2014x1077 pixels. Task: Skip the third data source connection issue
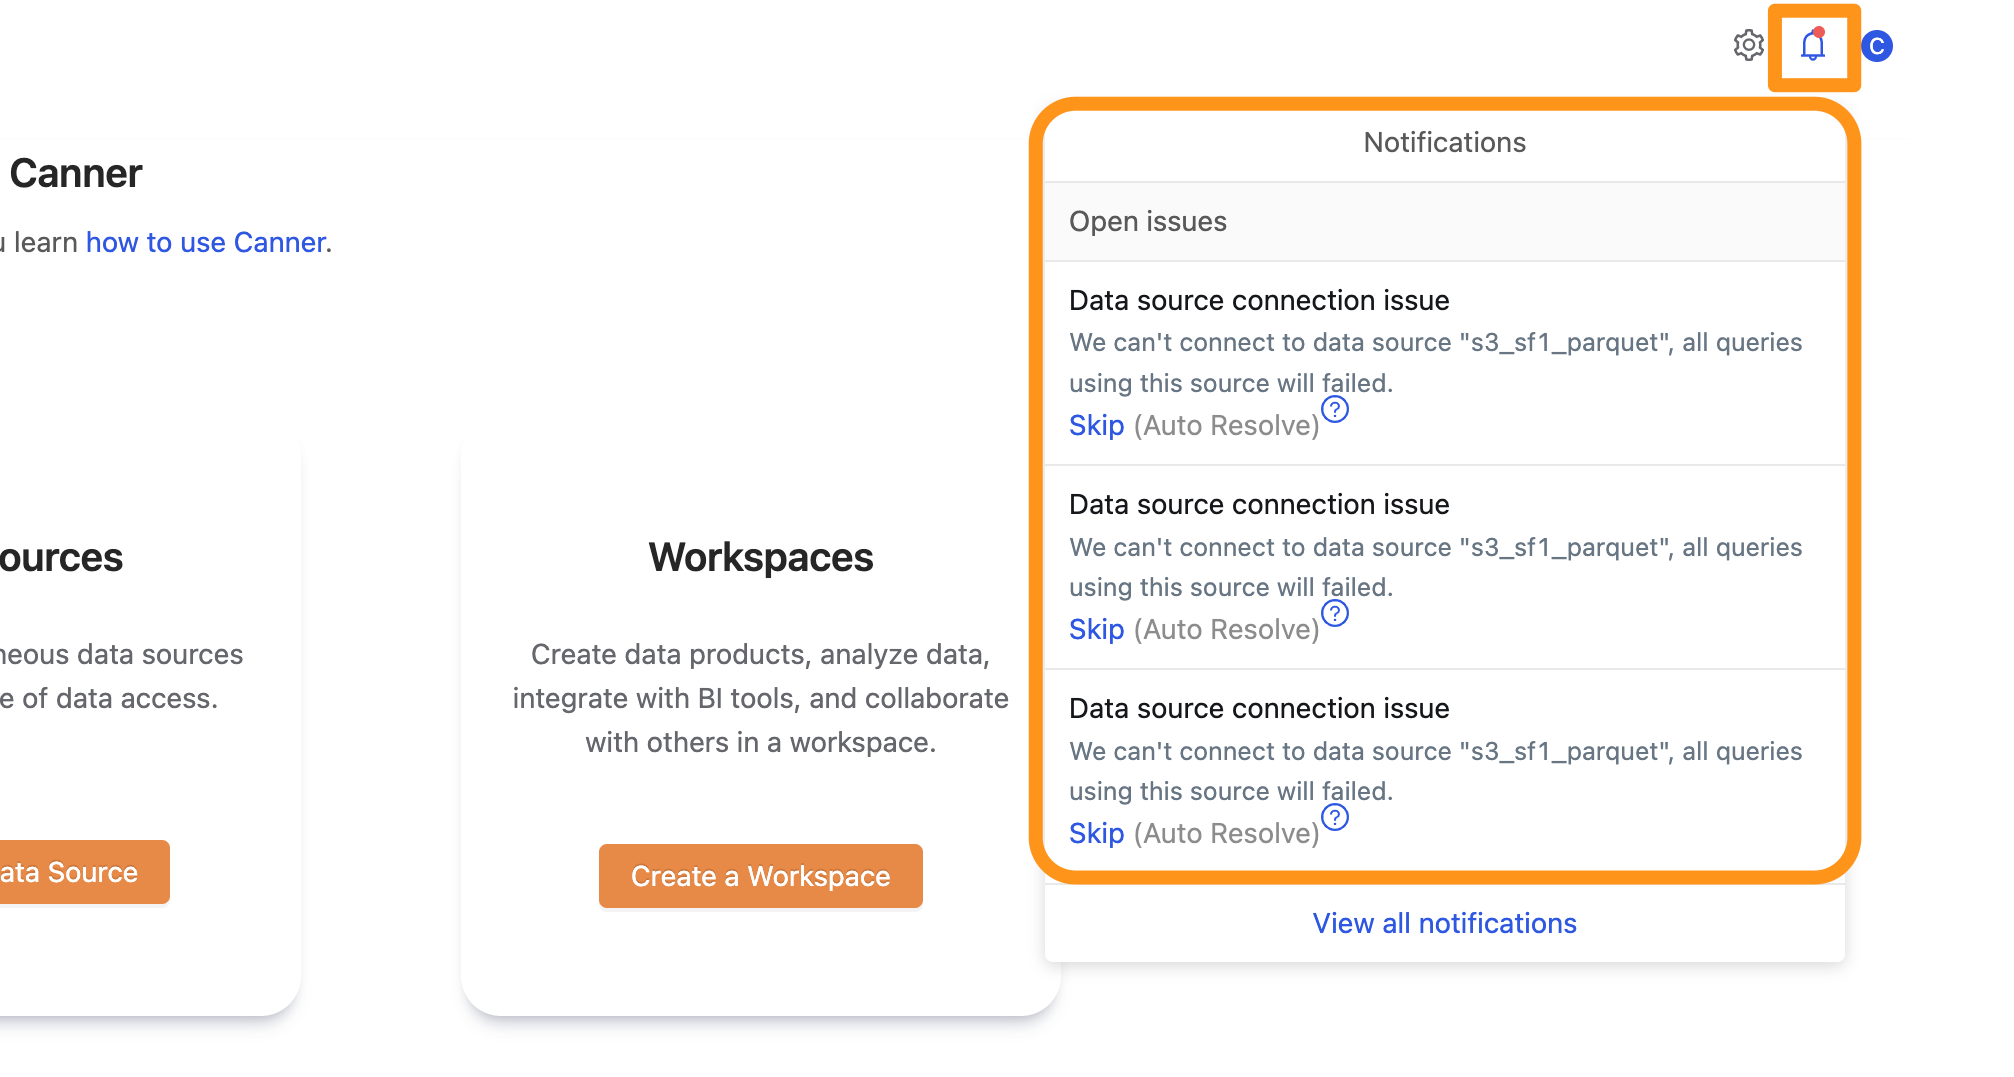tap(1096, 833)
